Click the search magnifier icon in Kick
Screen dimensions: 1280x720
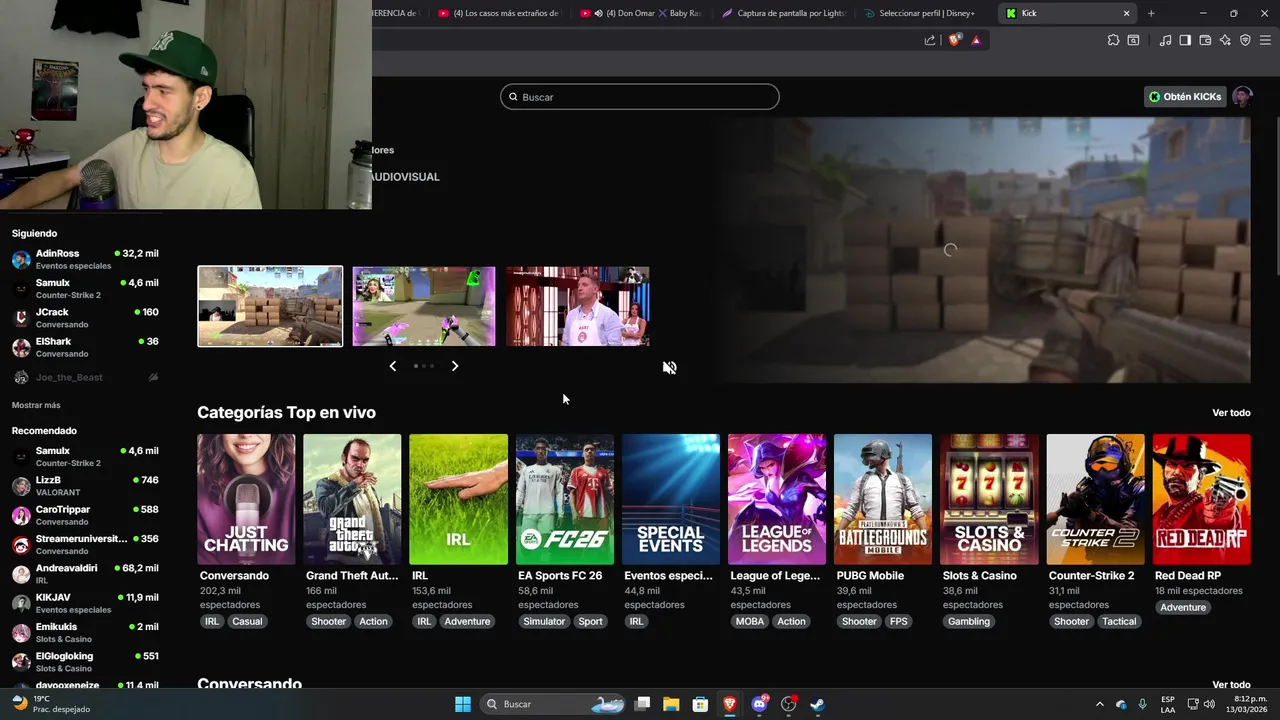coord(513,97)
